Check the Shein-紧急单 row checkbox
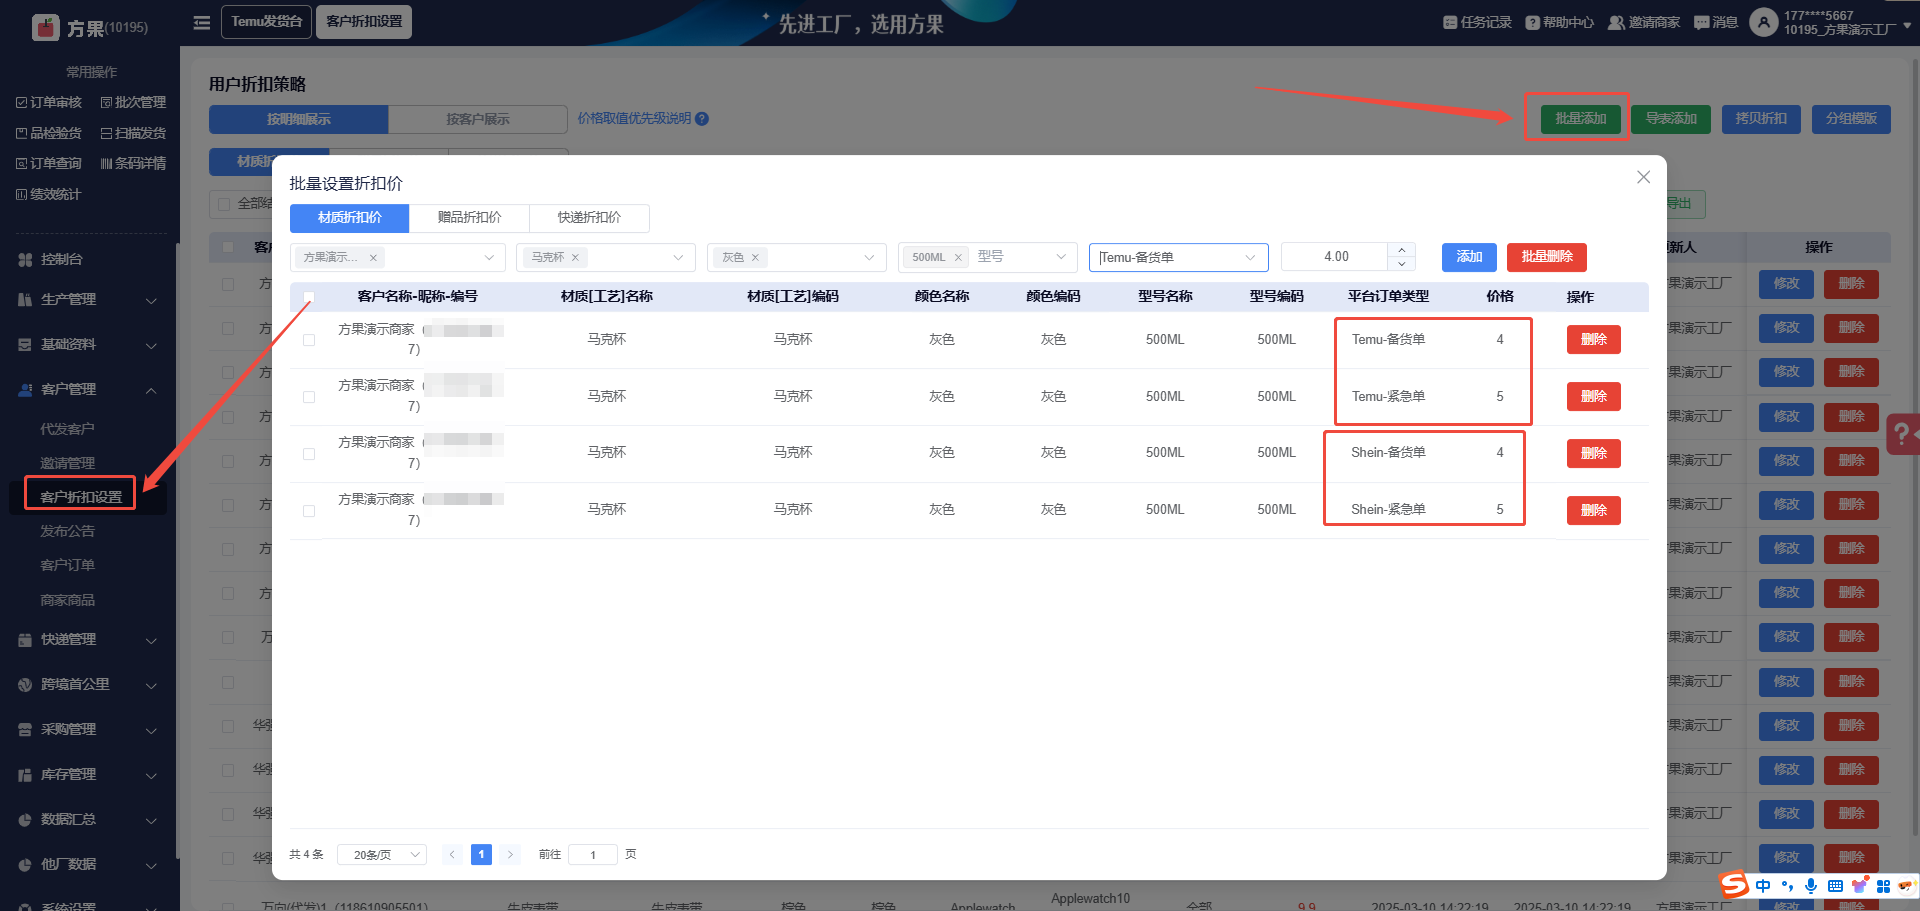The image size is (1920, 911). coord(309,511)
